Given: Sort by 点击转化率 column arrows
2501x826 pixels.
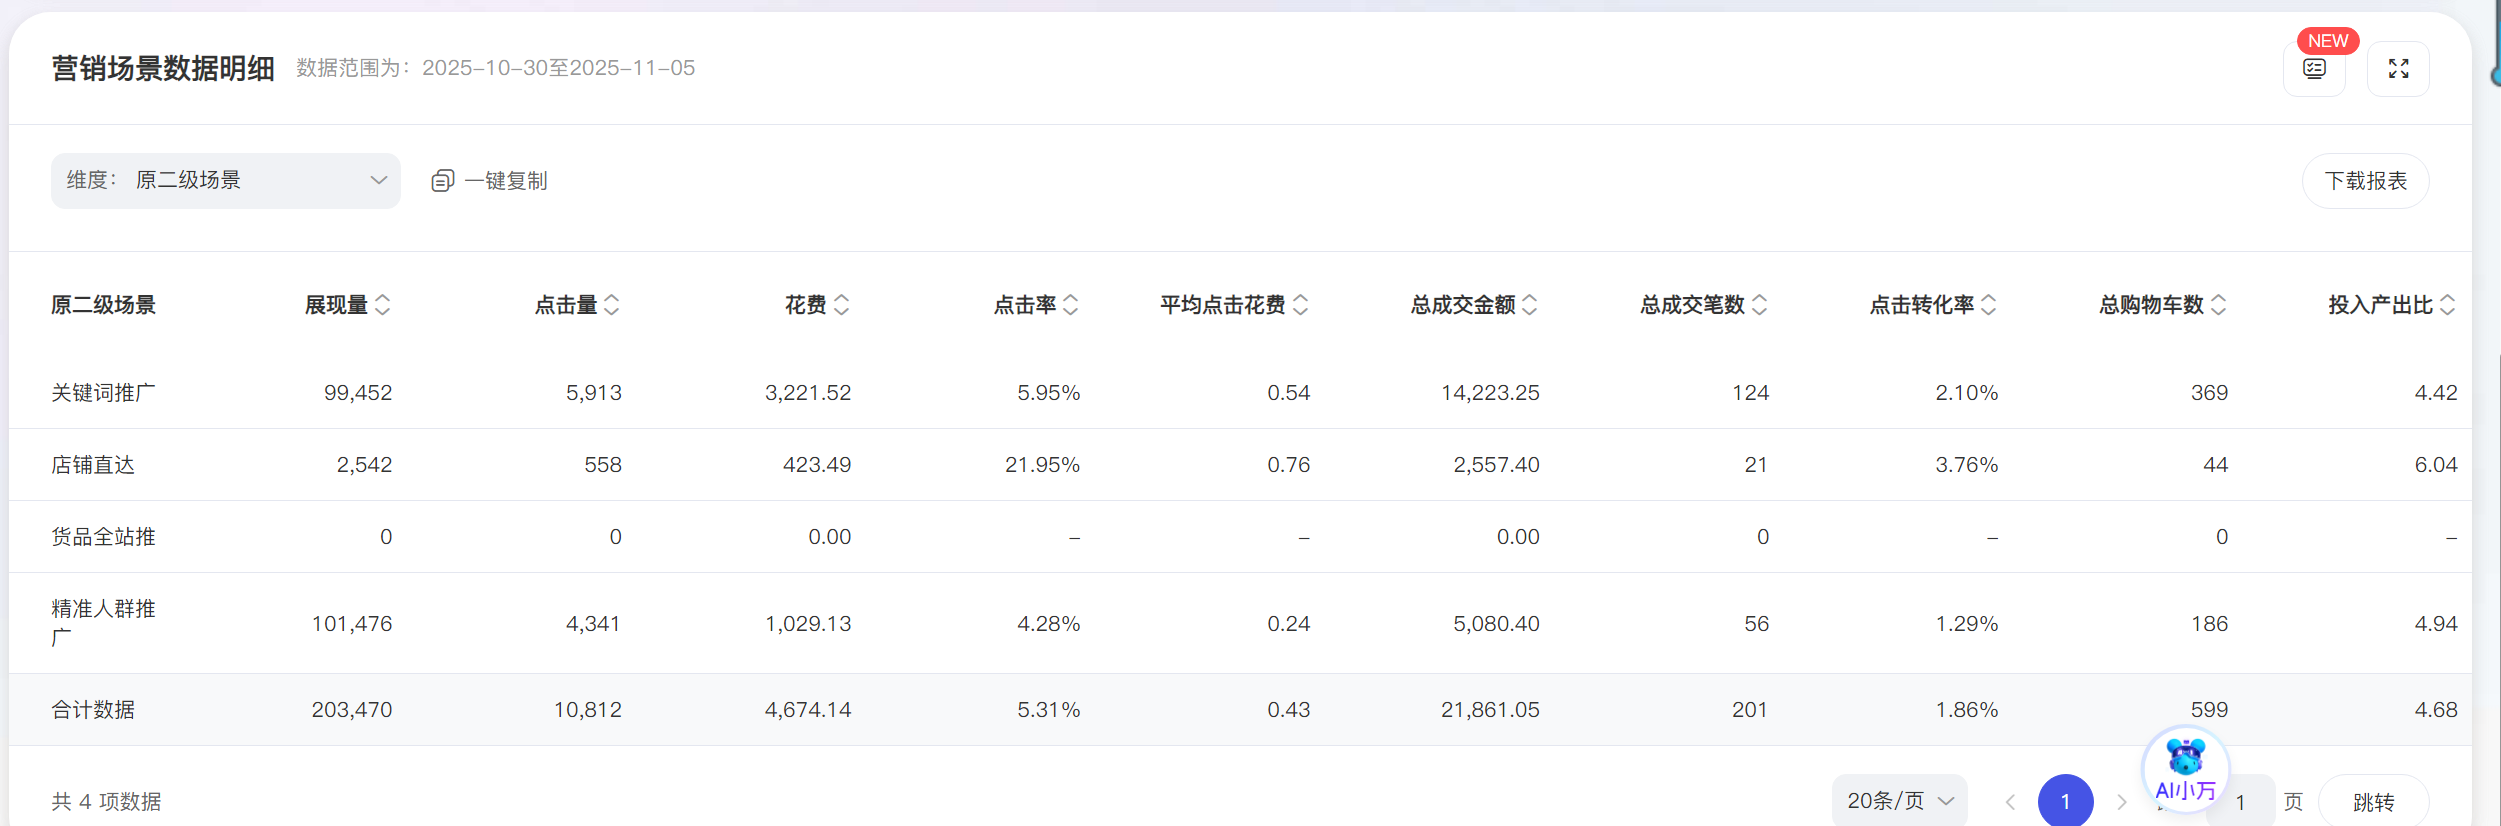Looking at the screenshot, I should pyautogui.click(x=1989, y=305).
